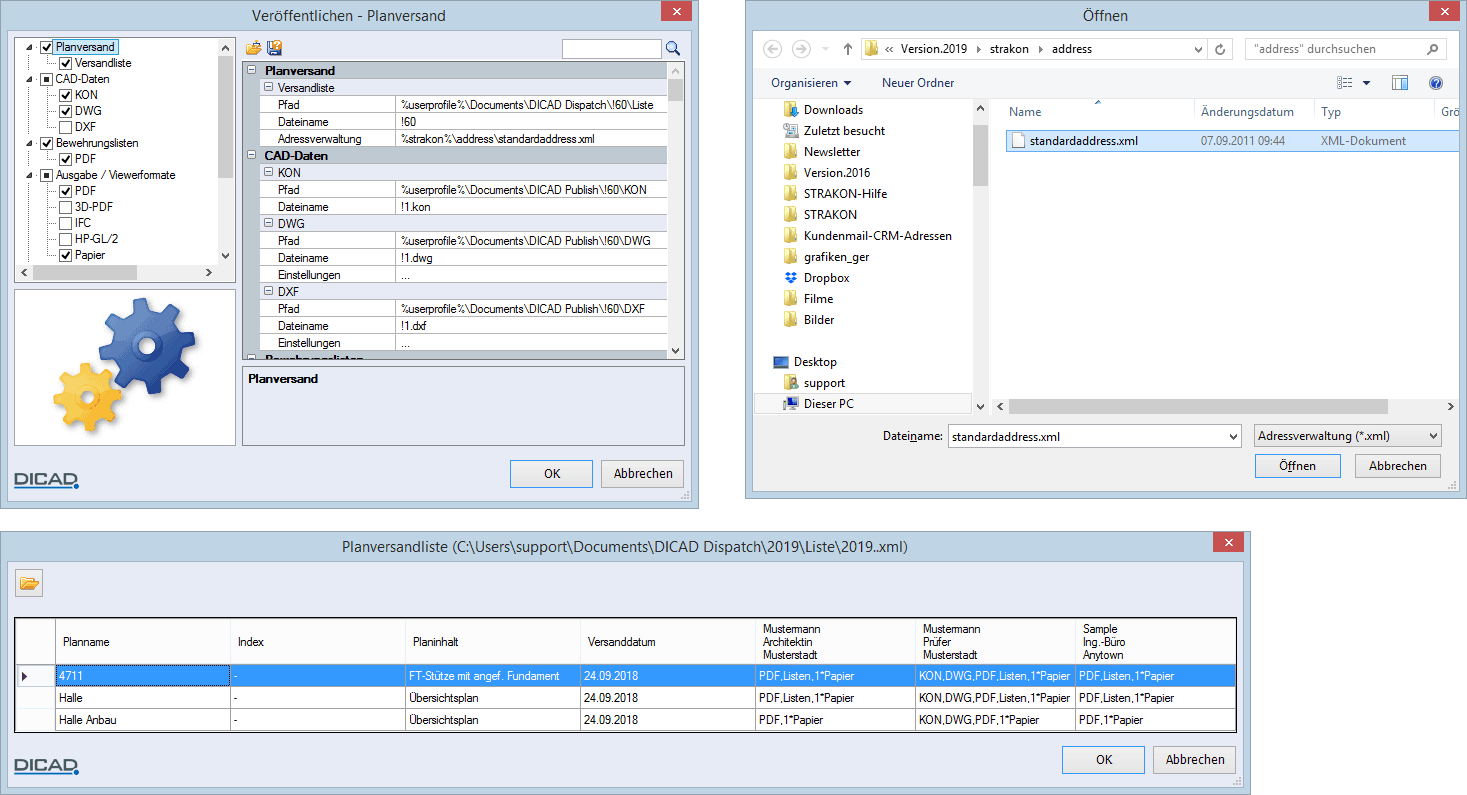Toggle the Planversand checkbox in the tree
The image size is (1467, 795).
(47, 47)
